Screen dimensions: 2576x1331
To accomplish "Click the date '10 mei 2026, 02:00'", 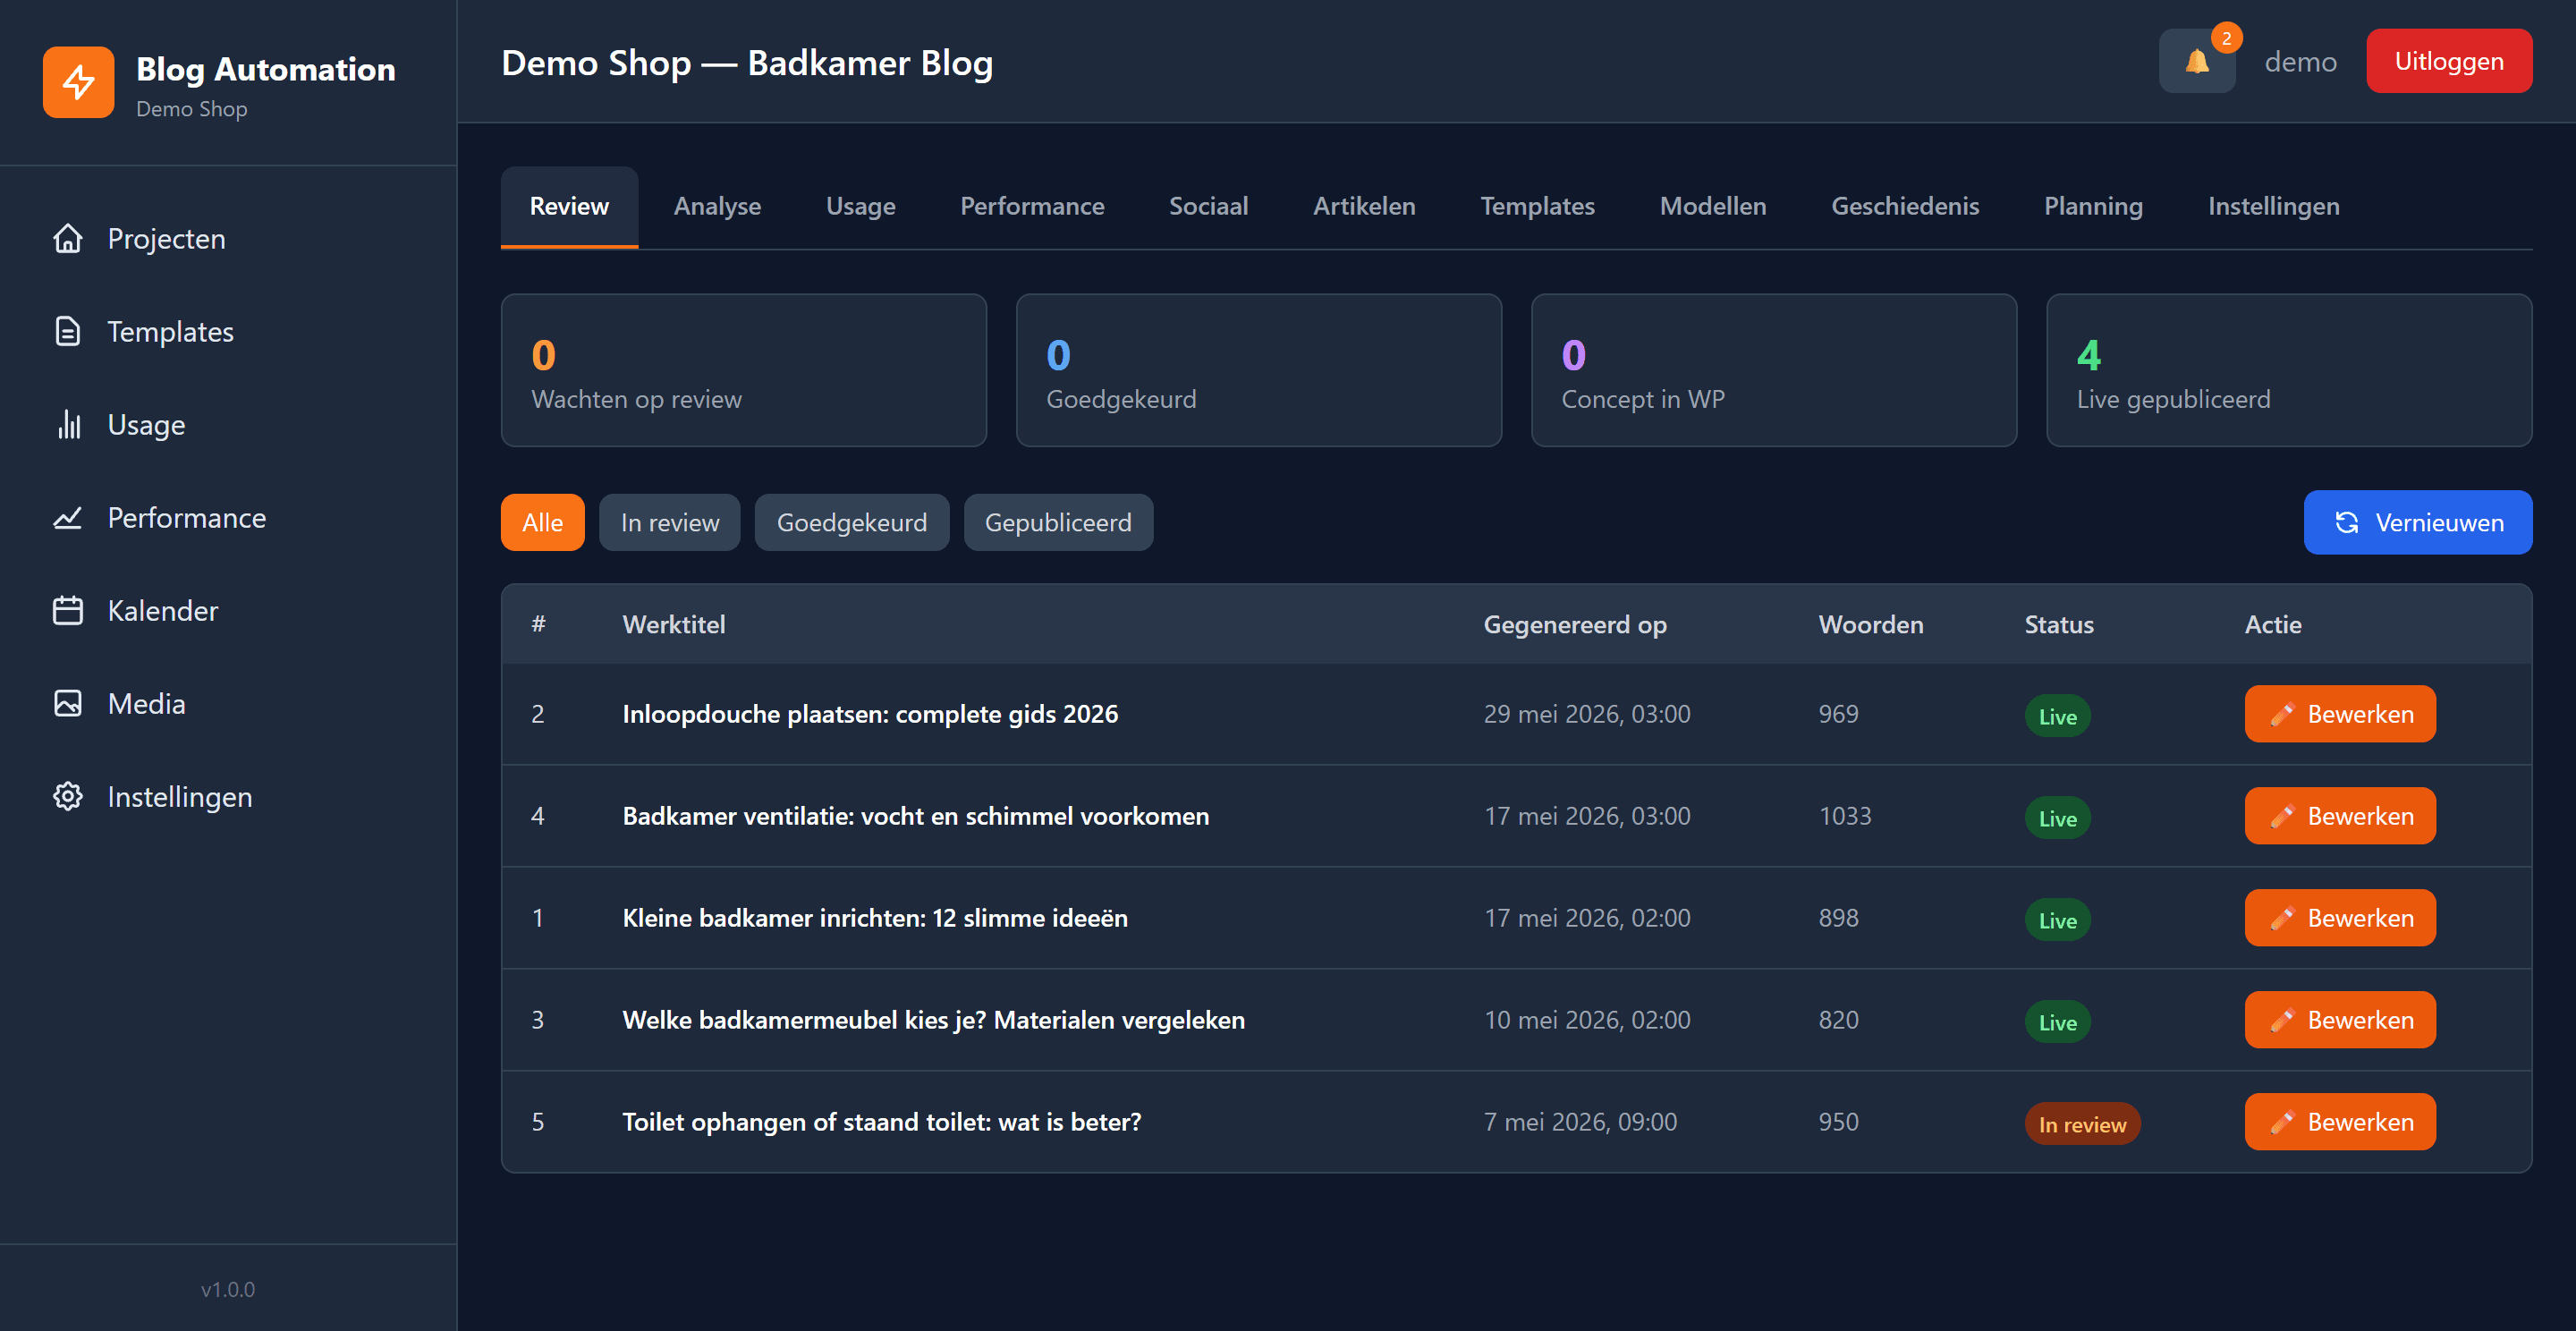I will (x=1586, y=1021).
